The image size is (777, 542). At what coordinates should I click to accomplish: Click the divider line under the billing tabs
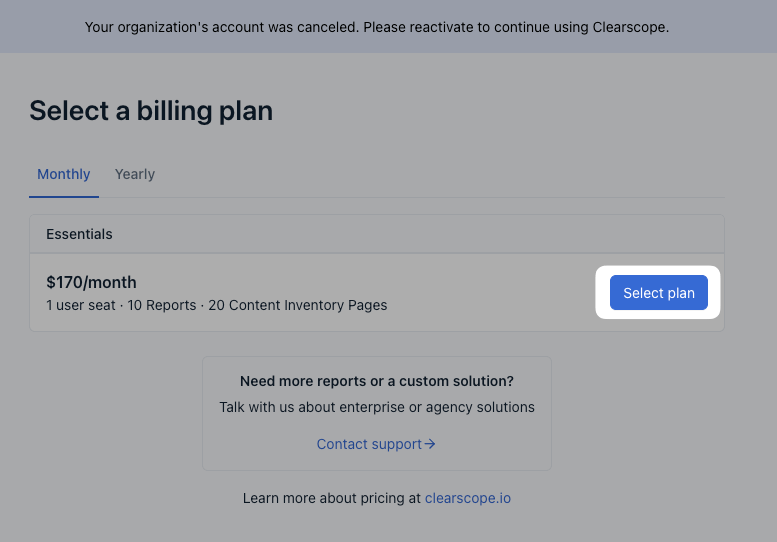tap(400, 197)
